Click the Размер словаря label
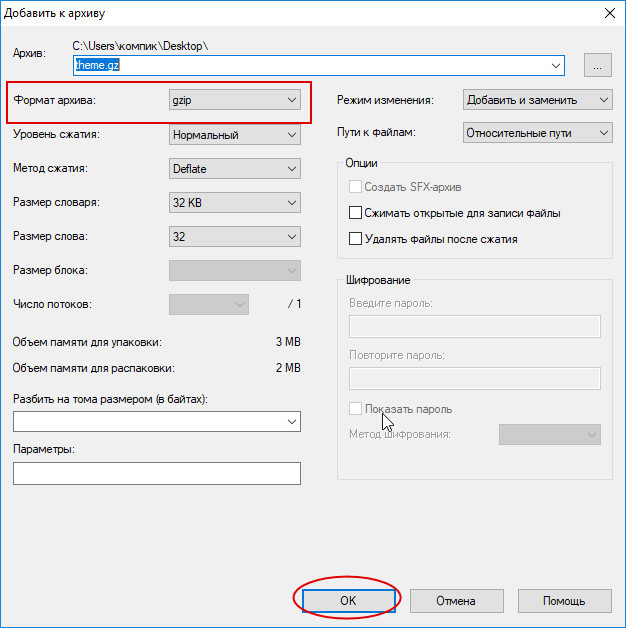Viewport: 626px width, 628px height. pos(56,202)
